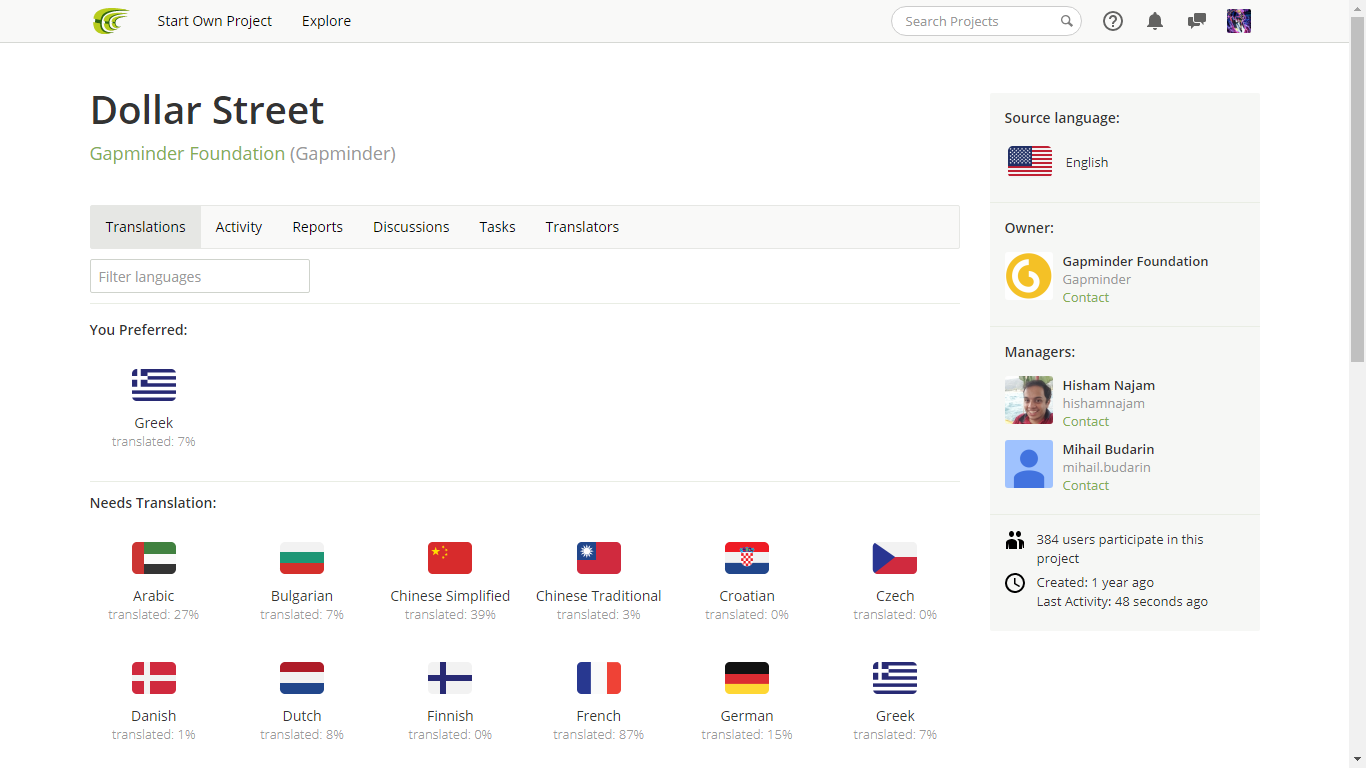Open notifications bell icon
Image resolution: width=1366 pixels, height=768 pixels.
1155,21
